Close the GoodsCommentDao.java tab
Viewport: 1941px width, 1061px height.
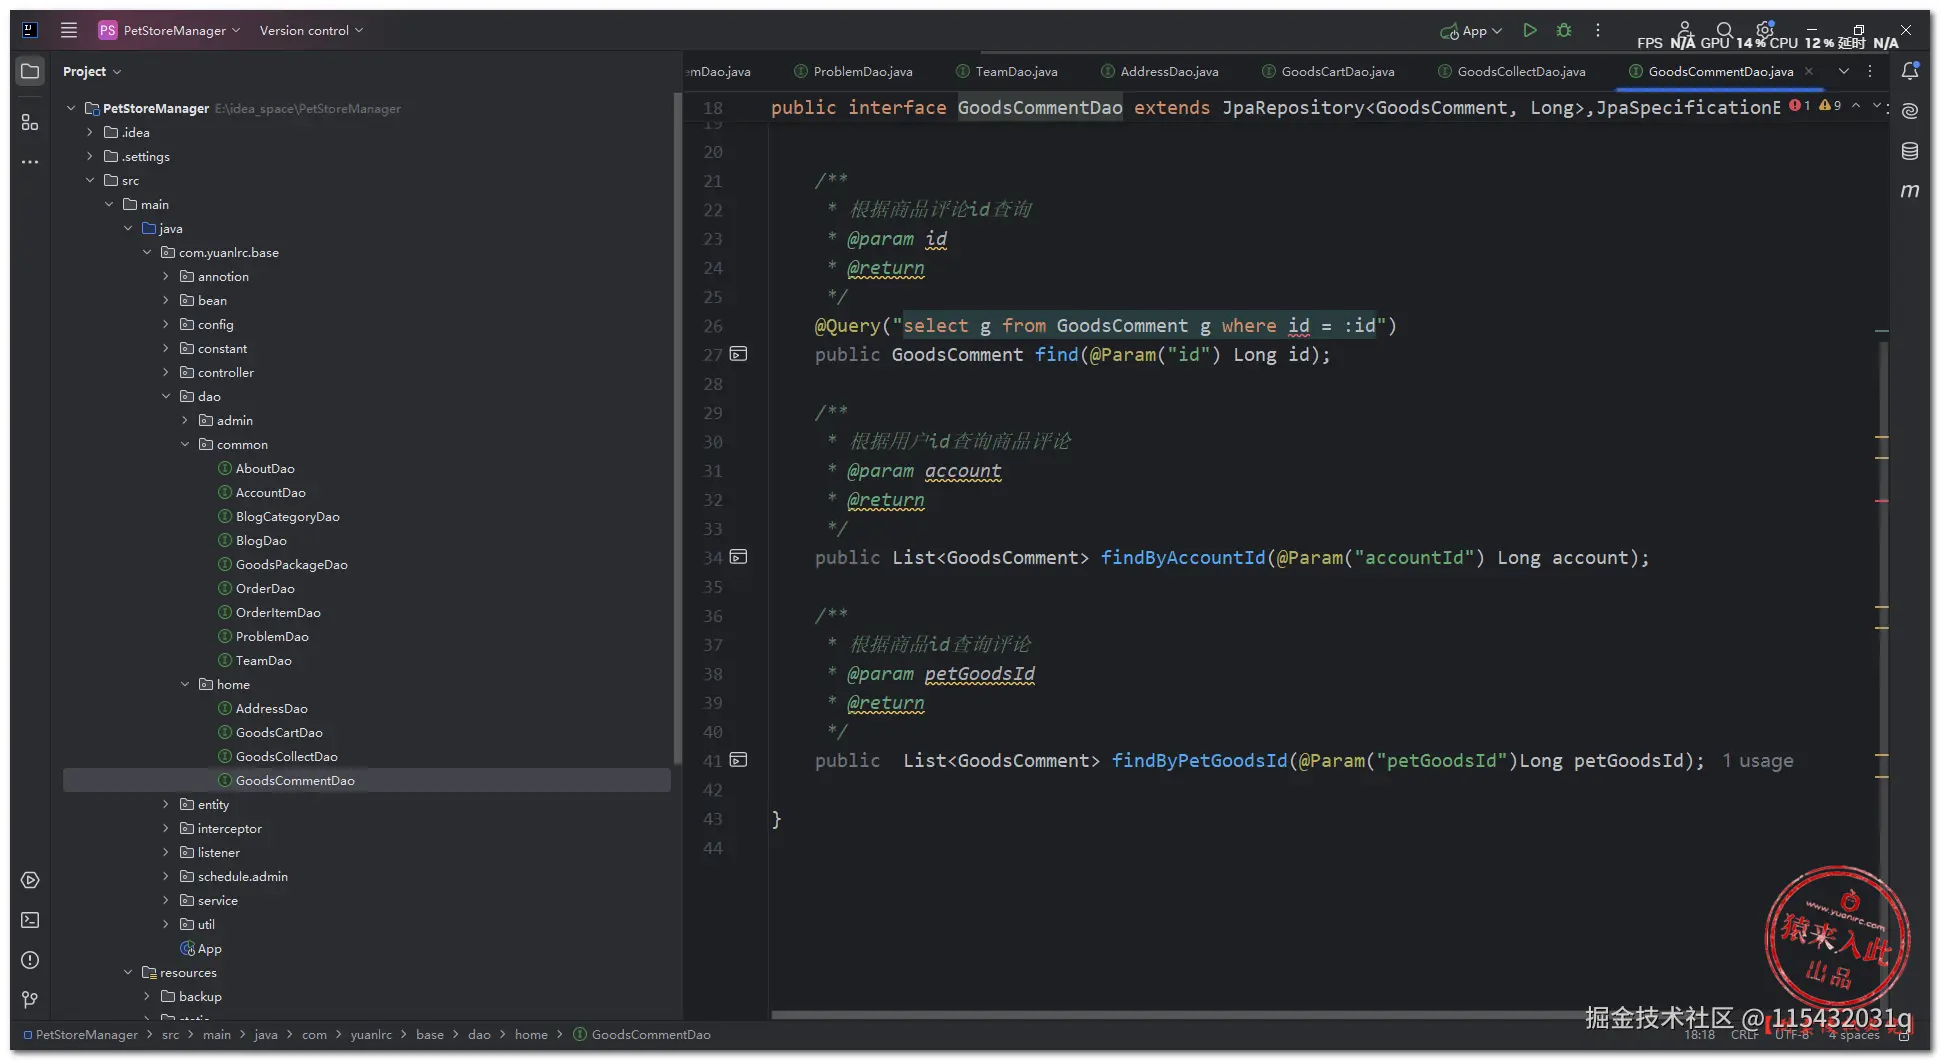coord(1809,71)
